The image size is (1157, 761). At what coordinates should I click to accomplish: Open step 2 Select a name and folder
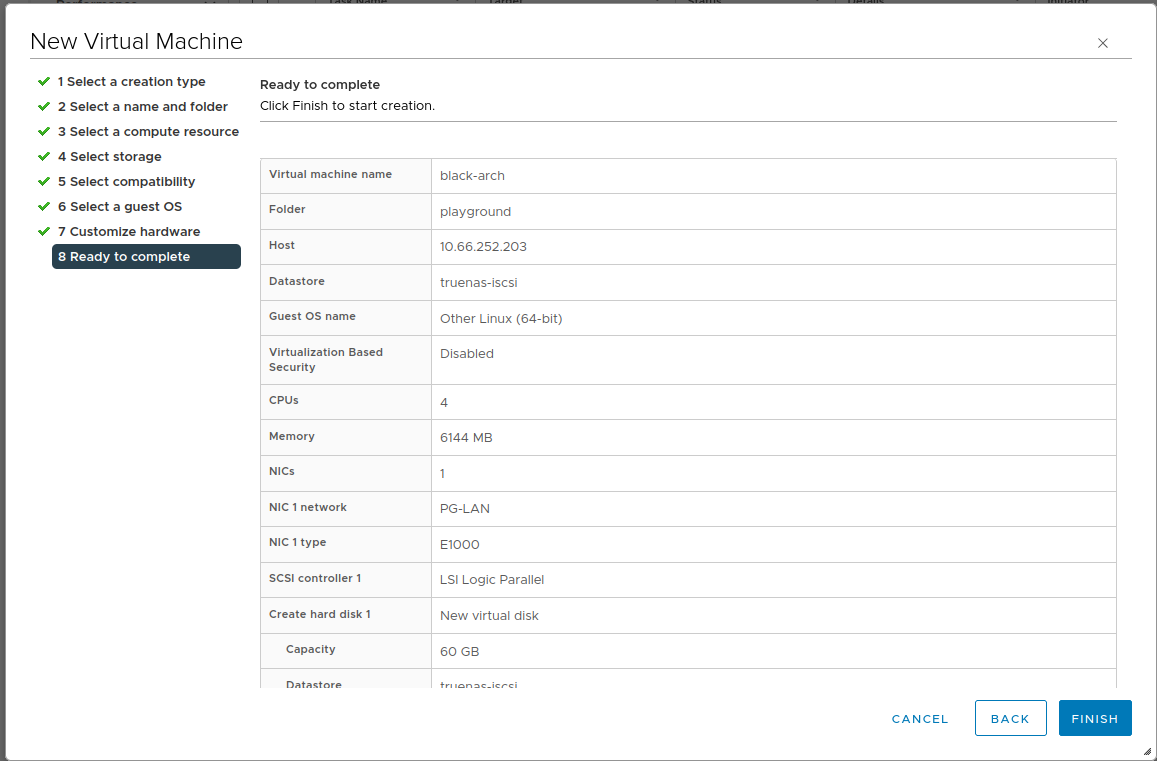coord(142,107)
